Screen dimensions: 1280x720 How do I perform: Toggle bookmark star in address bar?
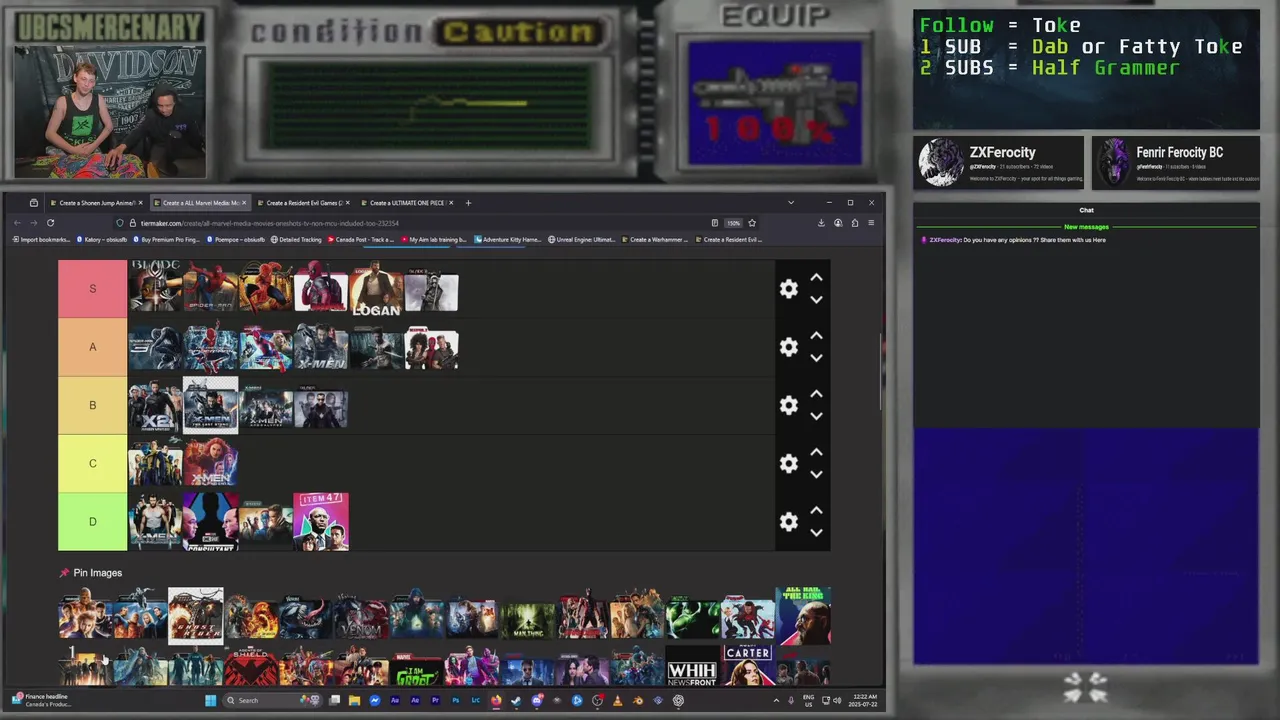[752, 223]
